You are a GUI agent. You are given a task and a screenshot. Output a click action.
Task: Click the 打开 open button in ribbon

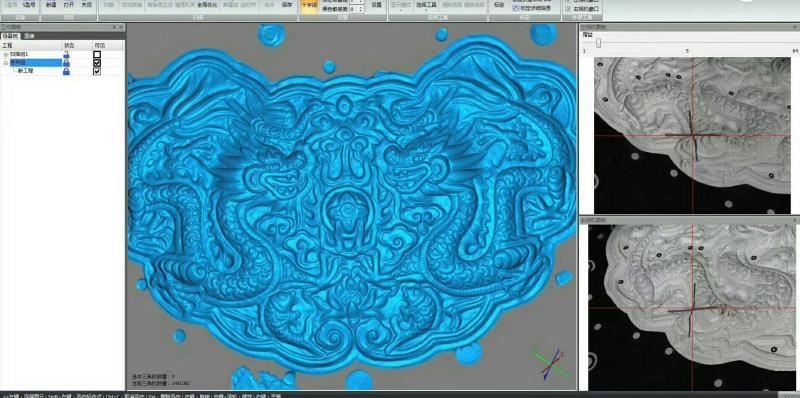[x=68, y=5]
